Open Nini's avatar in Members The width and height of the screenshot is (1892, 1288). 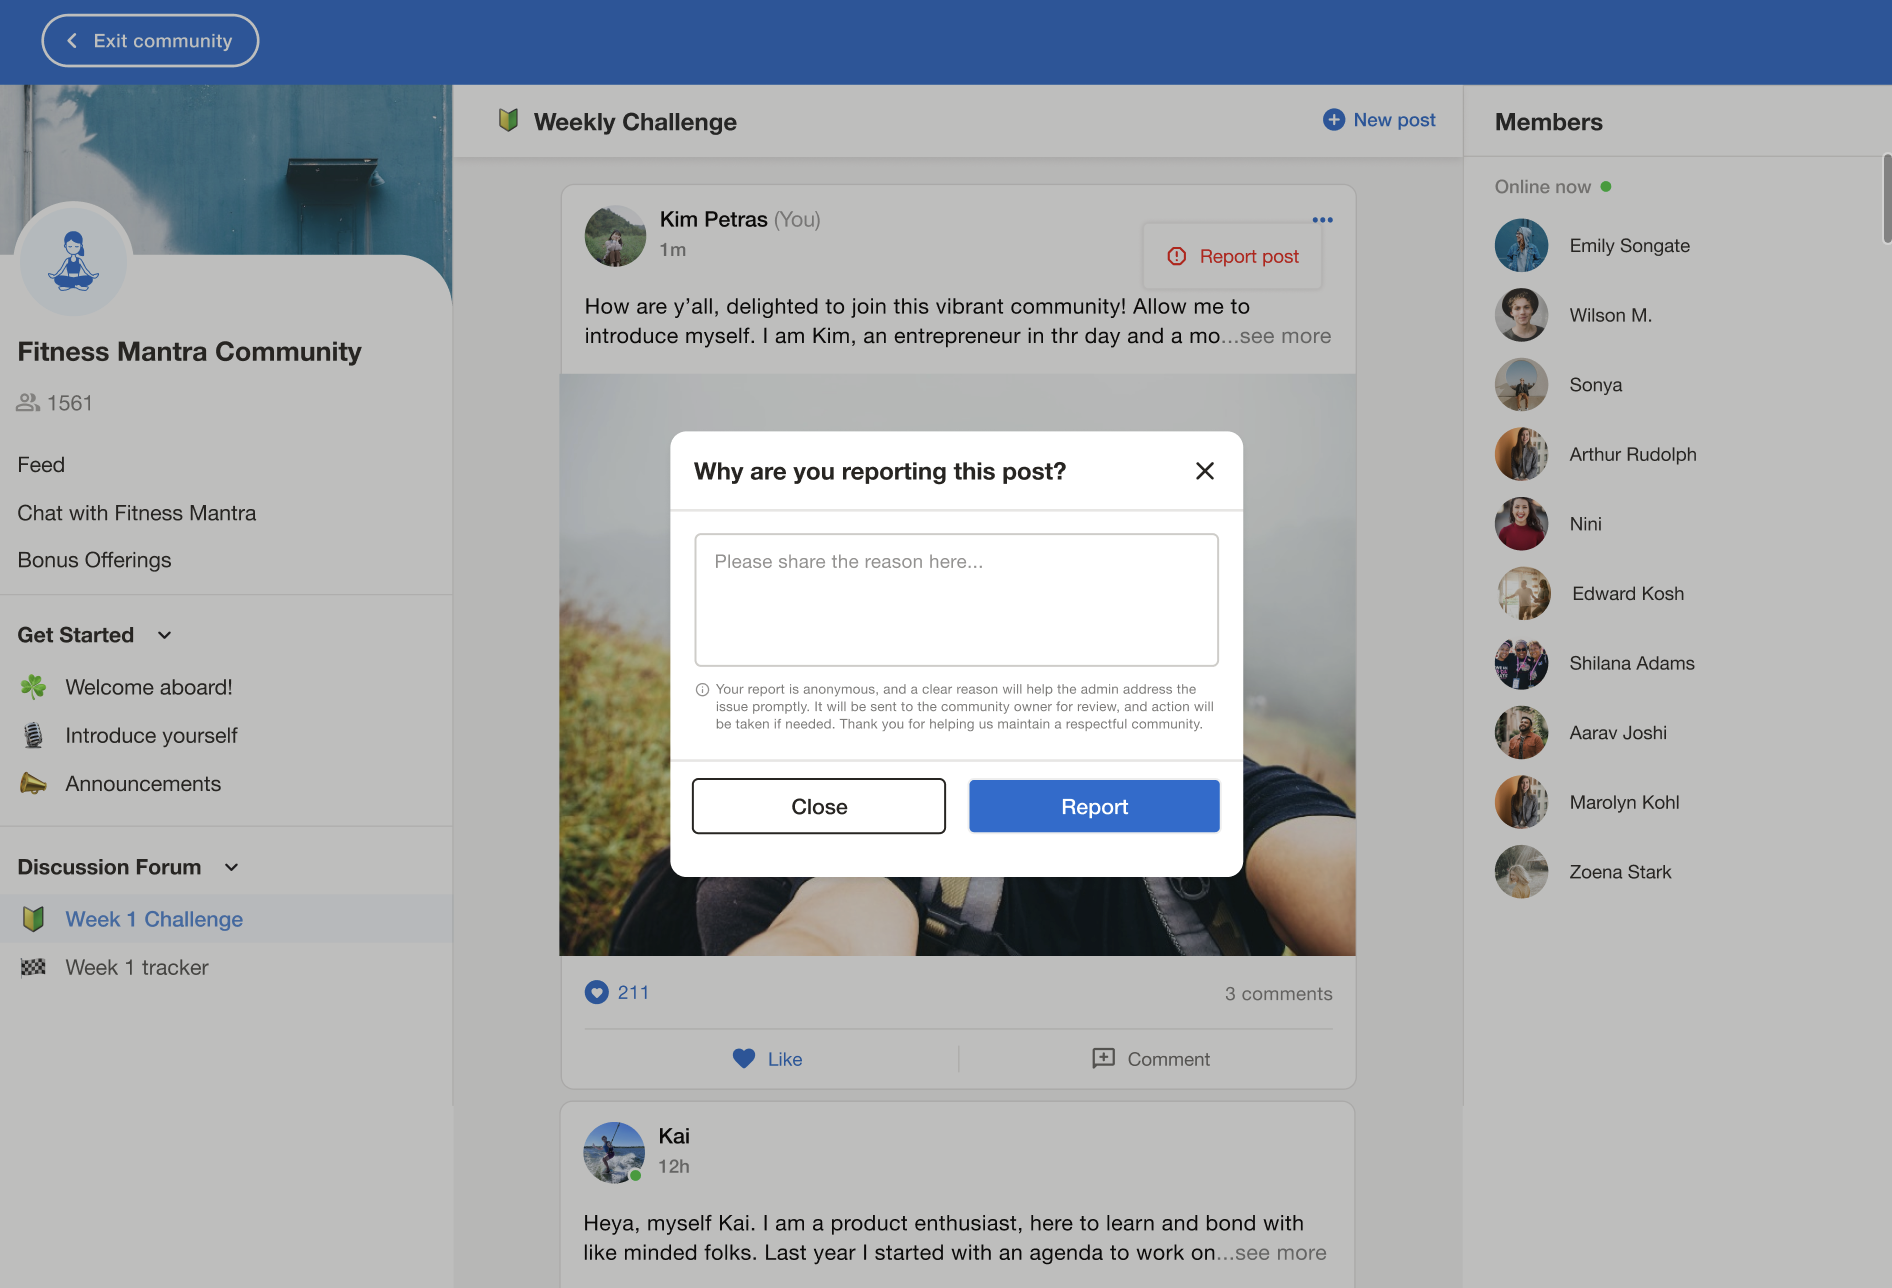(1521, 524)
